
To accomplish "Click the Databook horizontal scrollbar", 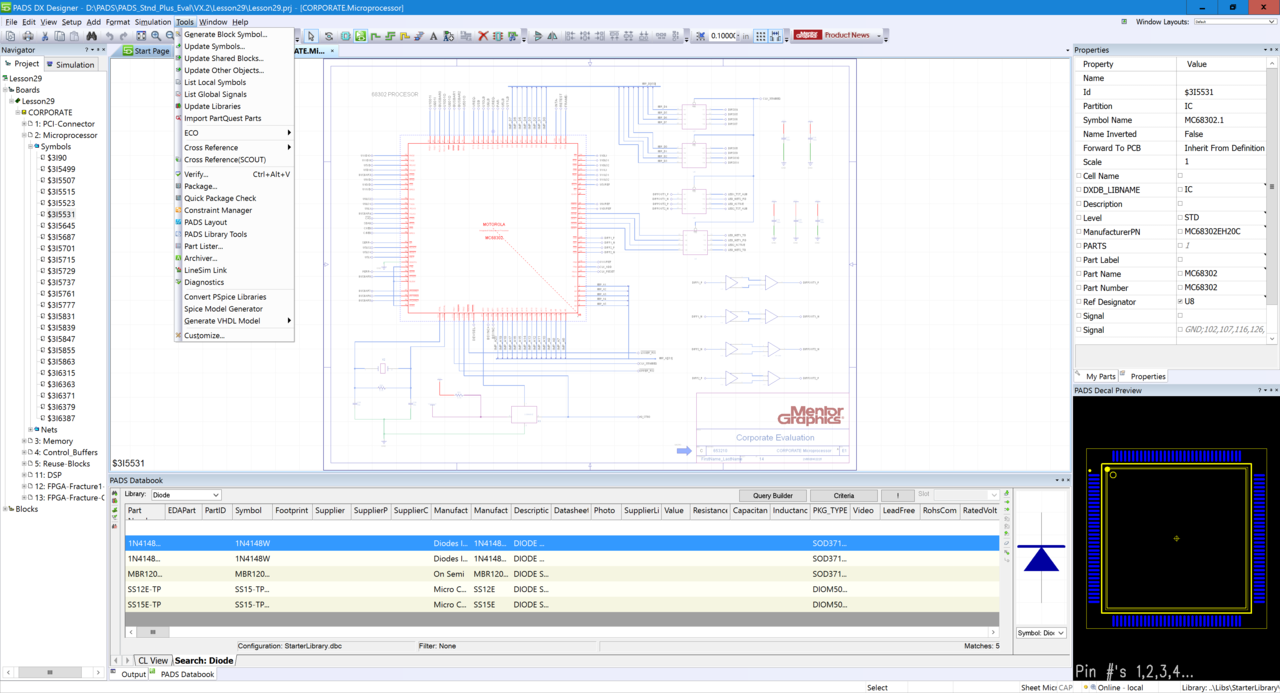I will pyautogui.click(x=561, y=632).
